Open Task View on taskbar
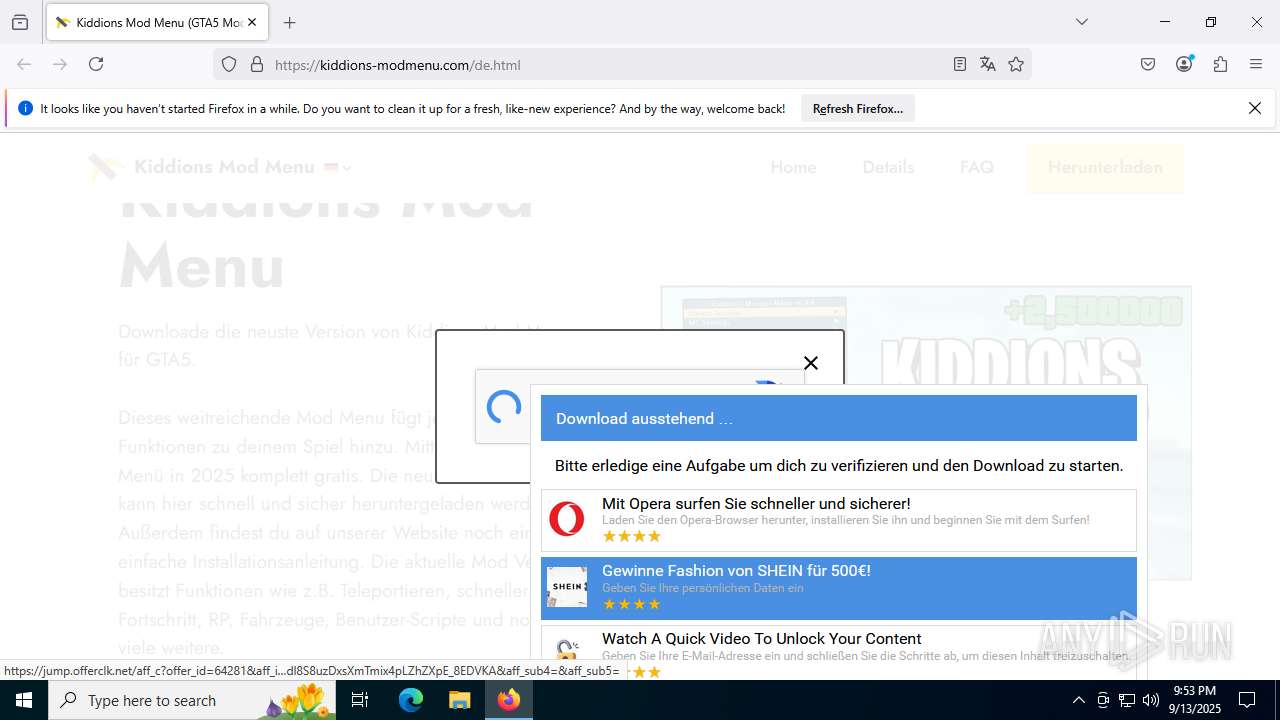Screen dimensions: 1280x720 360,700
